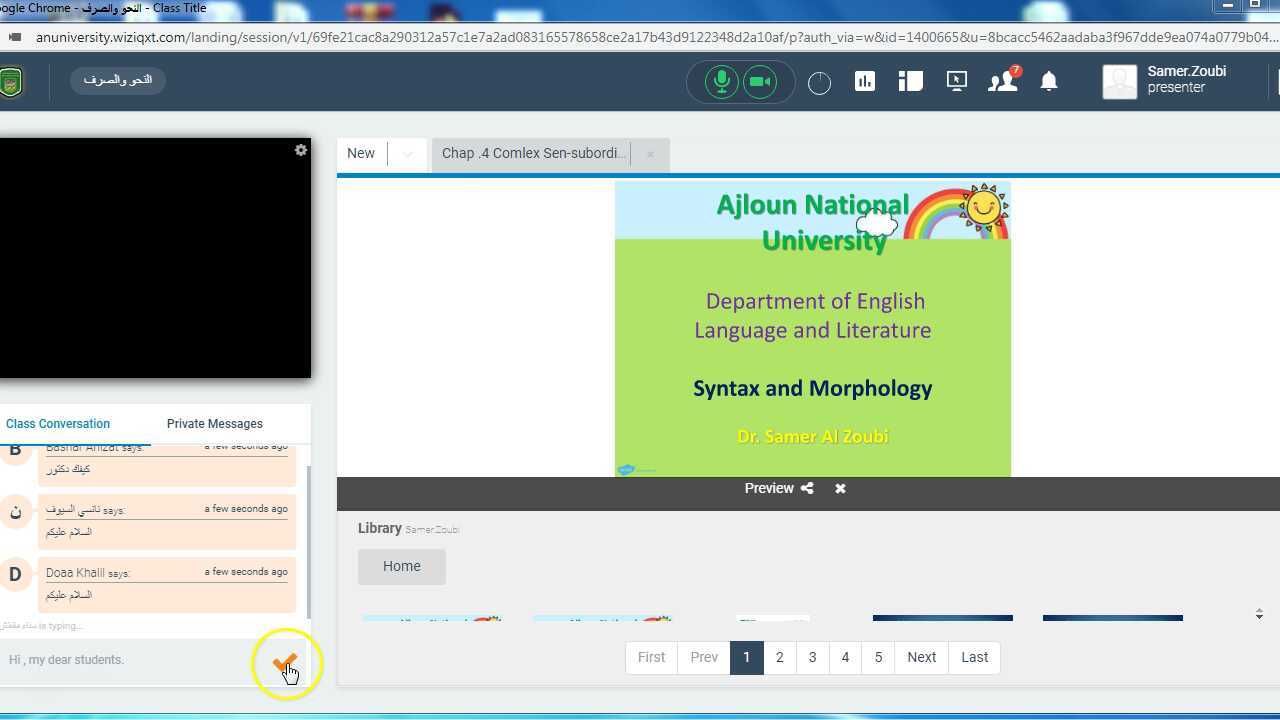Open video panel settings gear
Screen dimensions: 1280x720
tap(300, 150)
